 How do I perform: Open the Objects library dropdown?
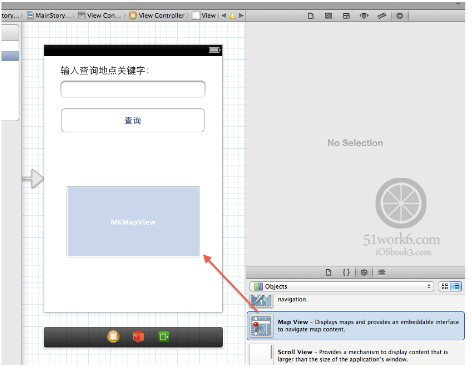click(x=341, y=286)
